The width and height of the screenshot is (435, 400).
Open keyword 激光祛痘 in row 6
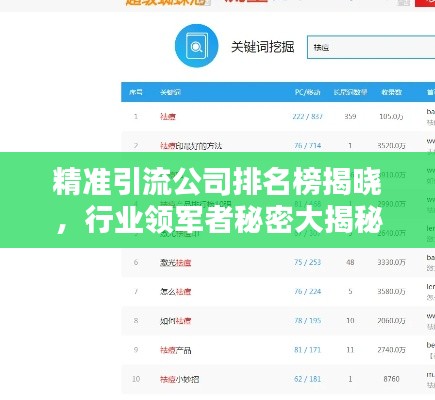point(175,262)
